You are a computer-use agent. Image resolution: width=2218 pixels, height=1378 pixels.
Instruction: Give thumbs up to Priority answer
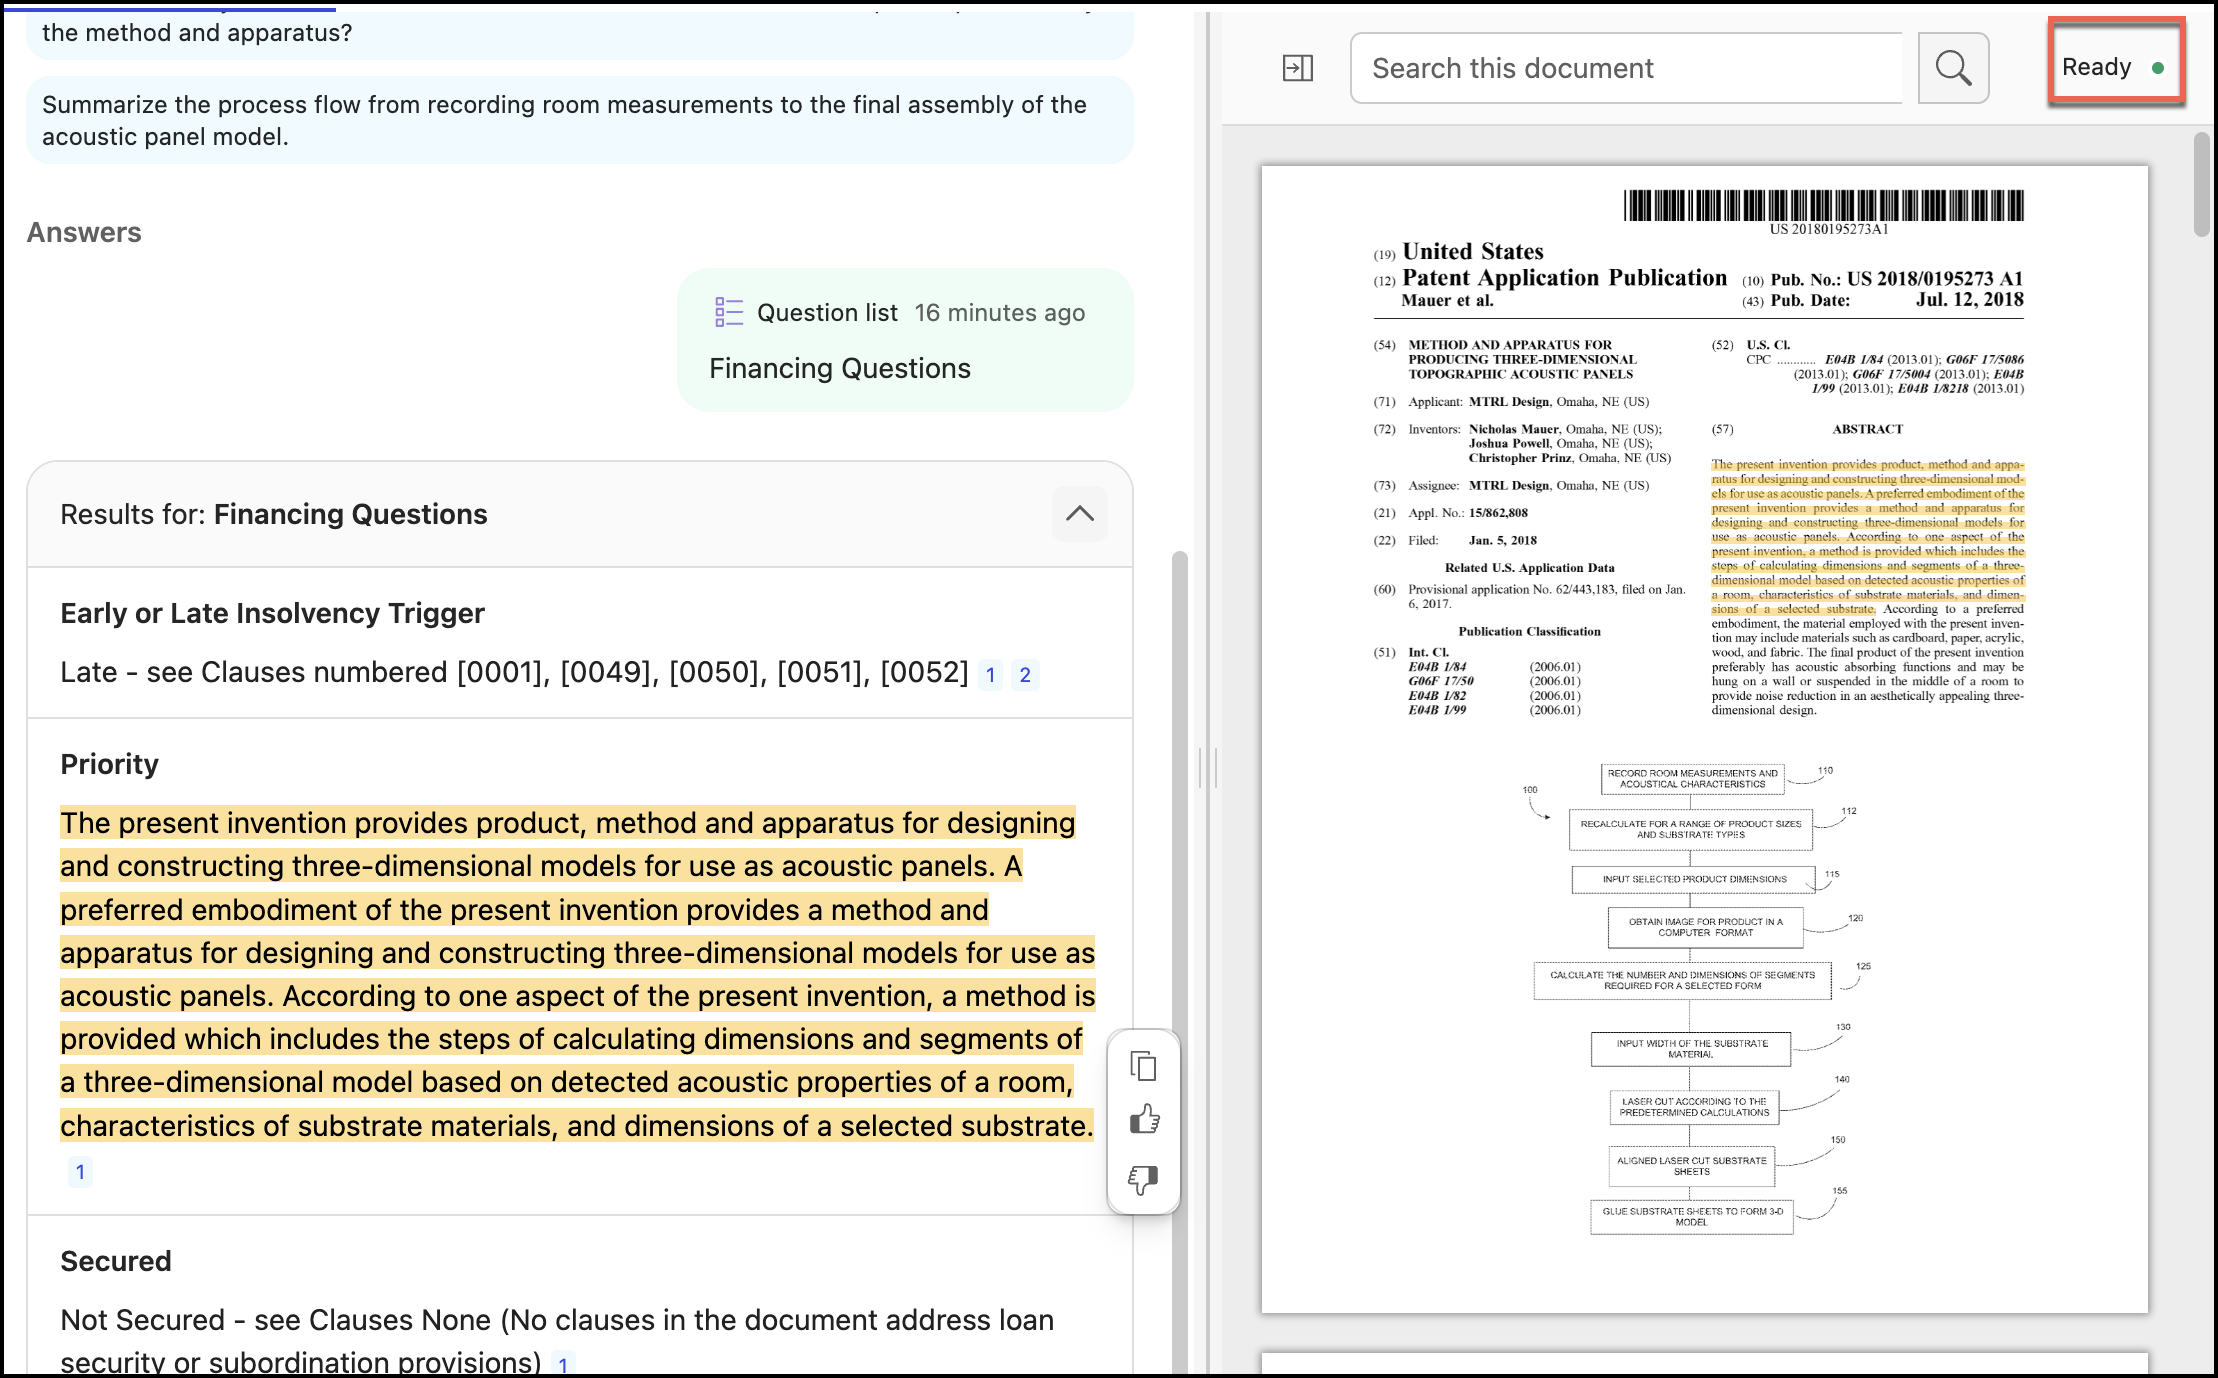click(x=1143, y=1120)
